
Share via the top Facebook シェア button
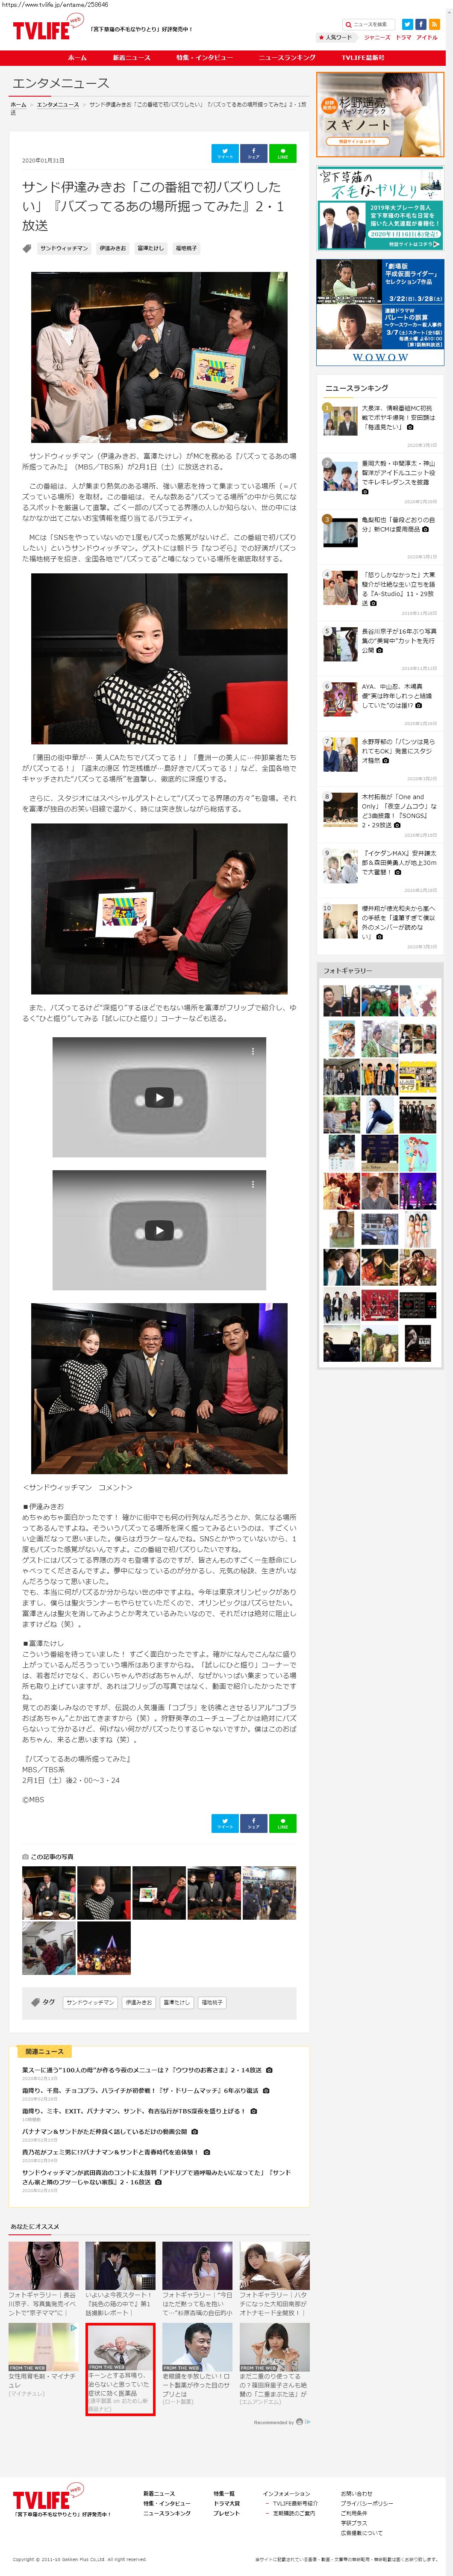(x=254, y=153)
